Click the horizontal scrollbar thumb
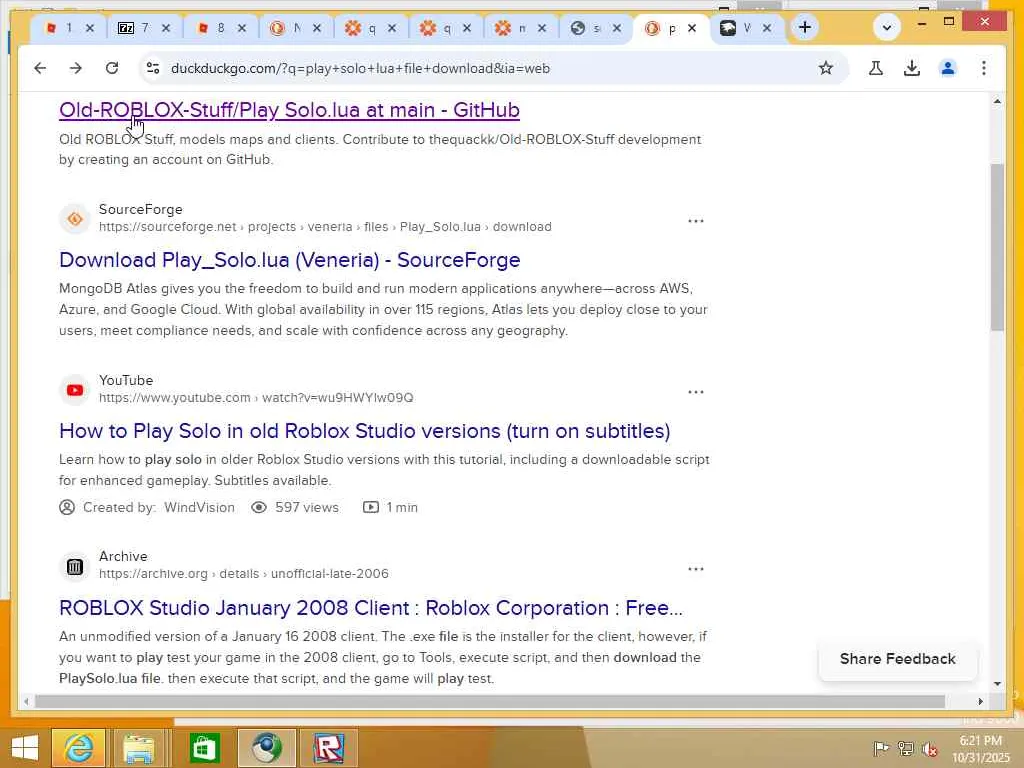The width and height of the screenshot is (1024, 768). pos(490,701)
